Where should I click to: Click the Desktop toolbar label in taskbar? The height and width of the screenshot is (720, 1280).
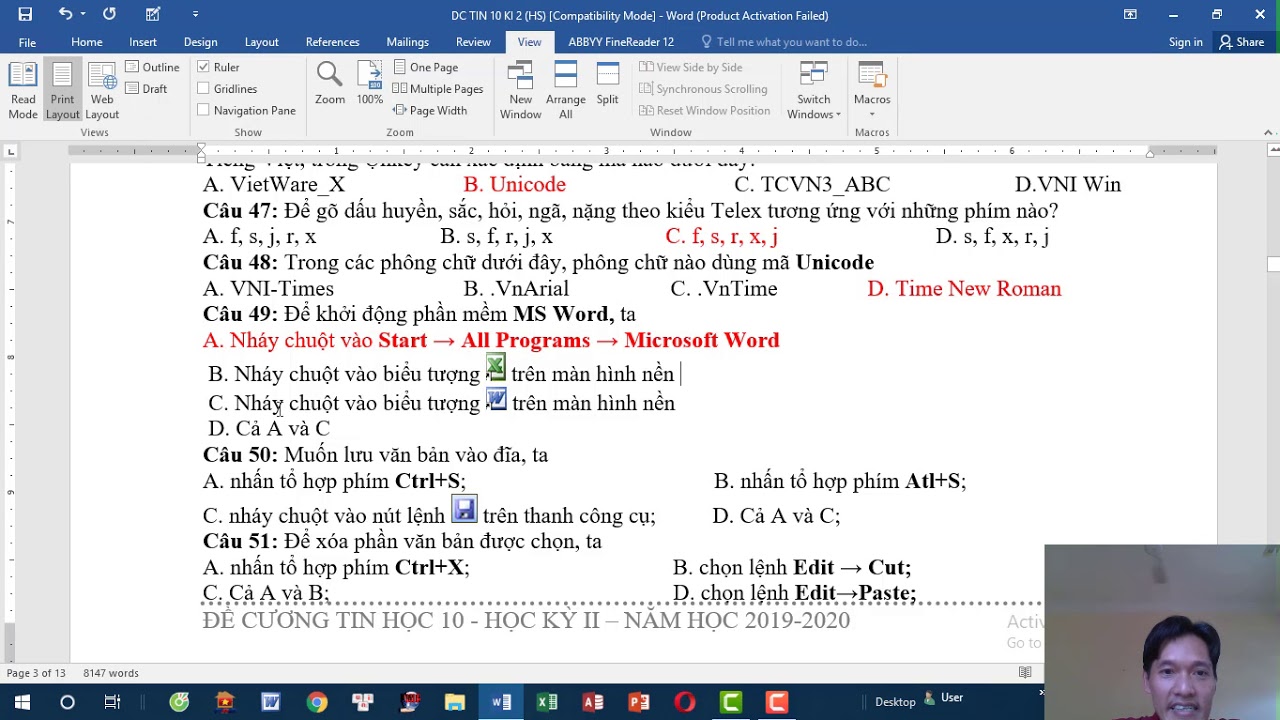point(895,702)
